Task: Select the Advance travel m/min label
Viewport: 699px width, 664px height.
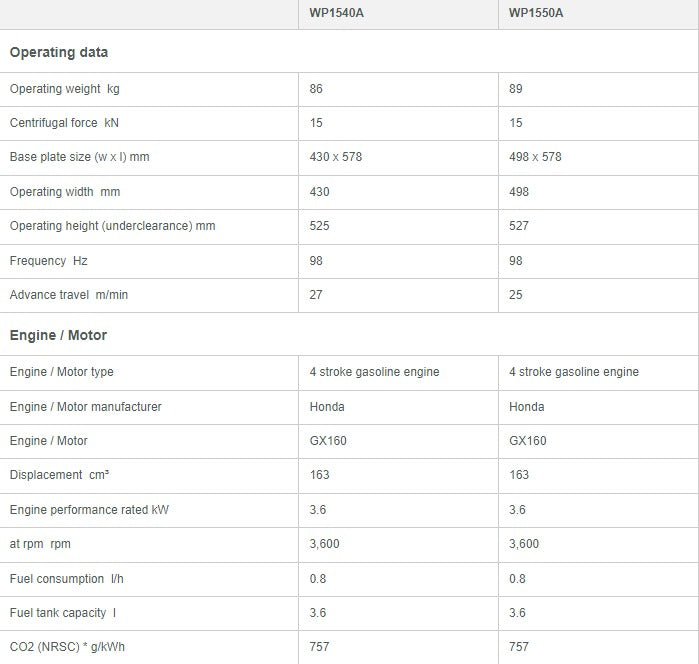Action: point(69,295)
